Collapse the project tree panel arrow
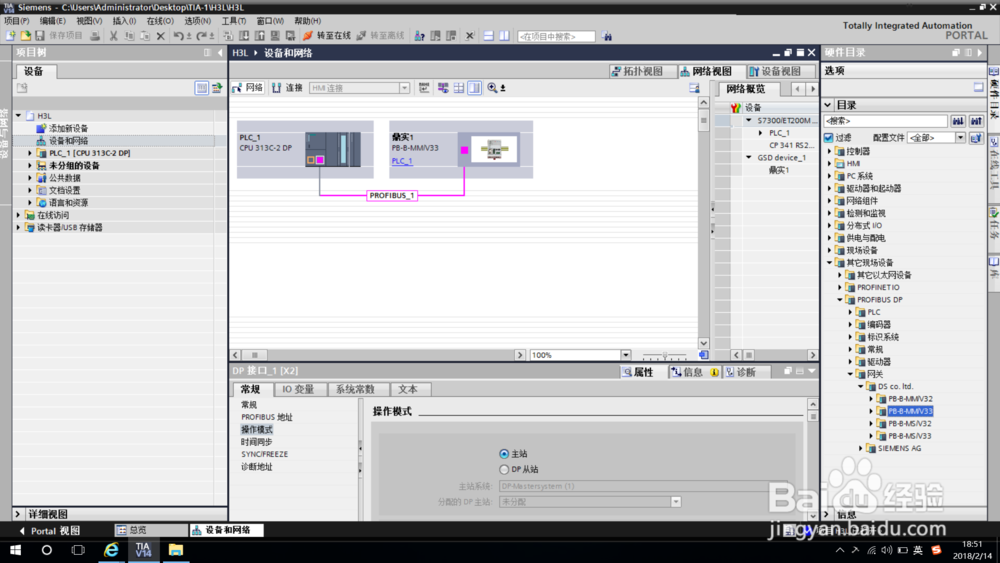Viewport: 1000px width, 563px height. (221, 53)
